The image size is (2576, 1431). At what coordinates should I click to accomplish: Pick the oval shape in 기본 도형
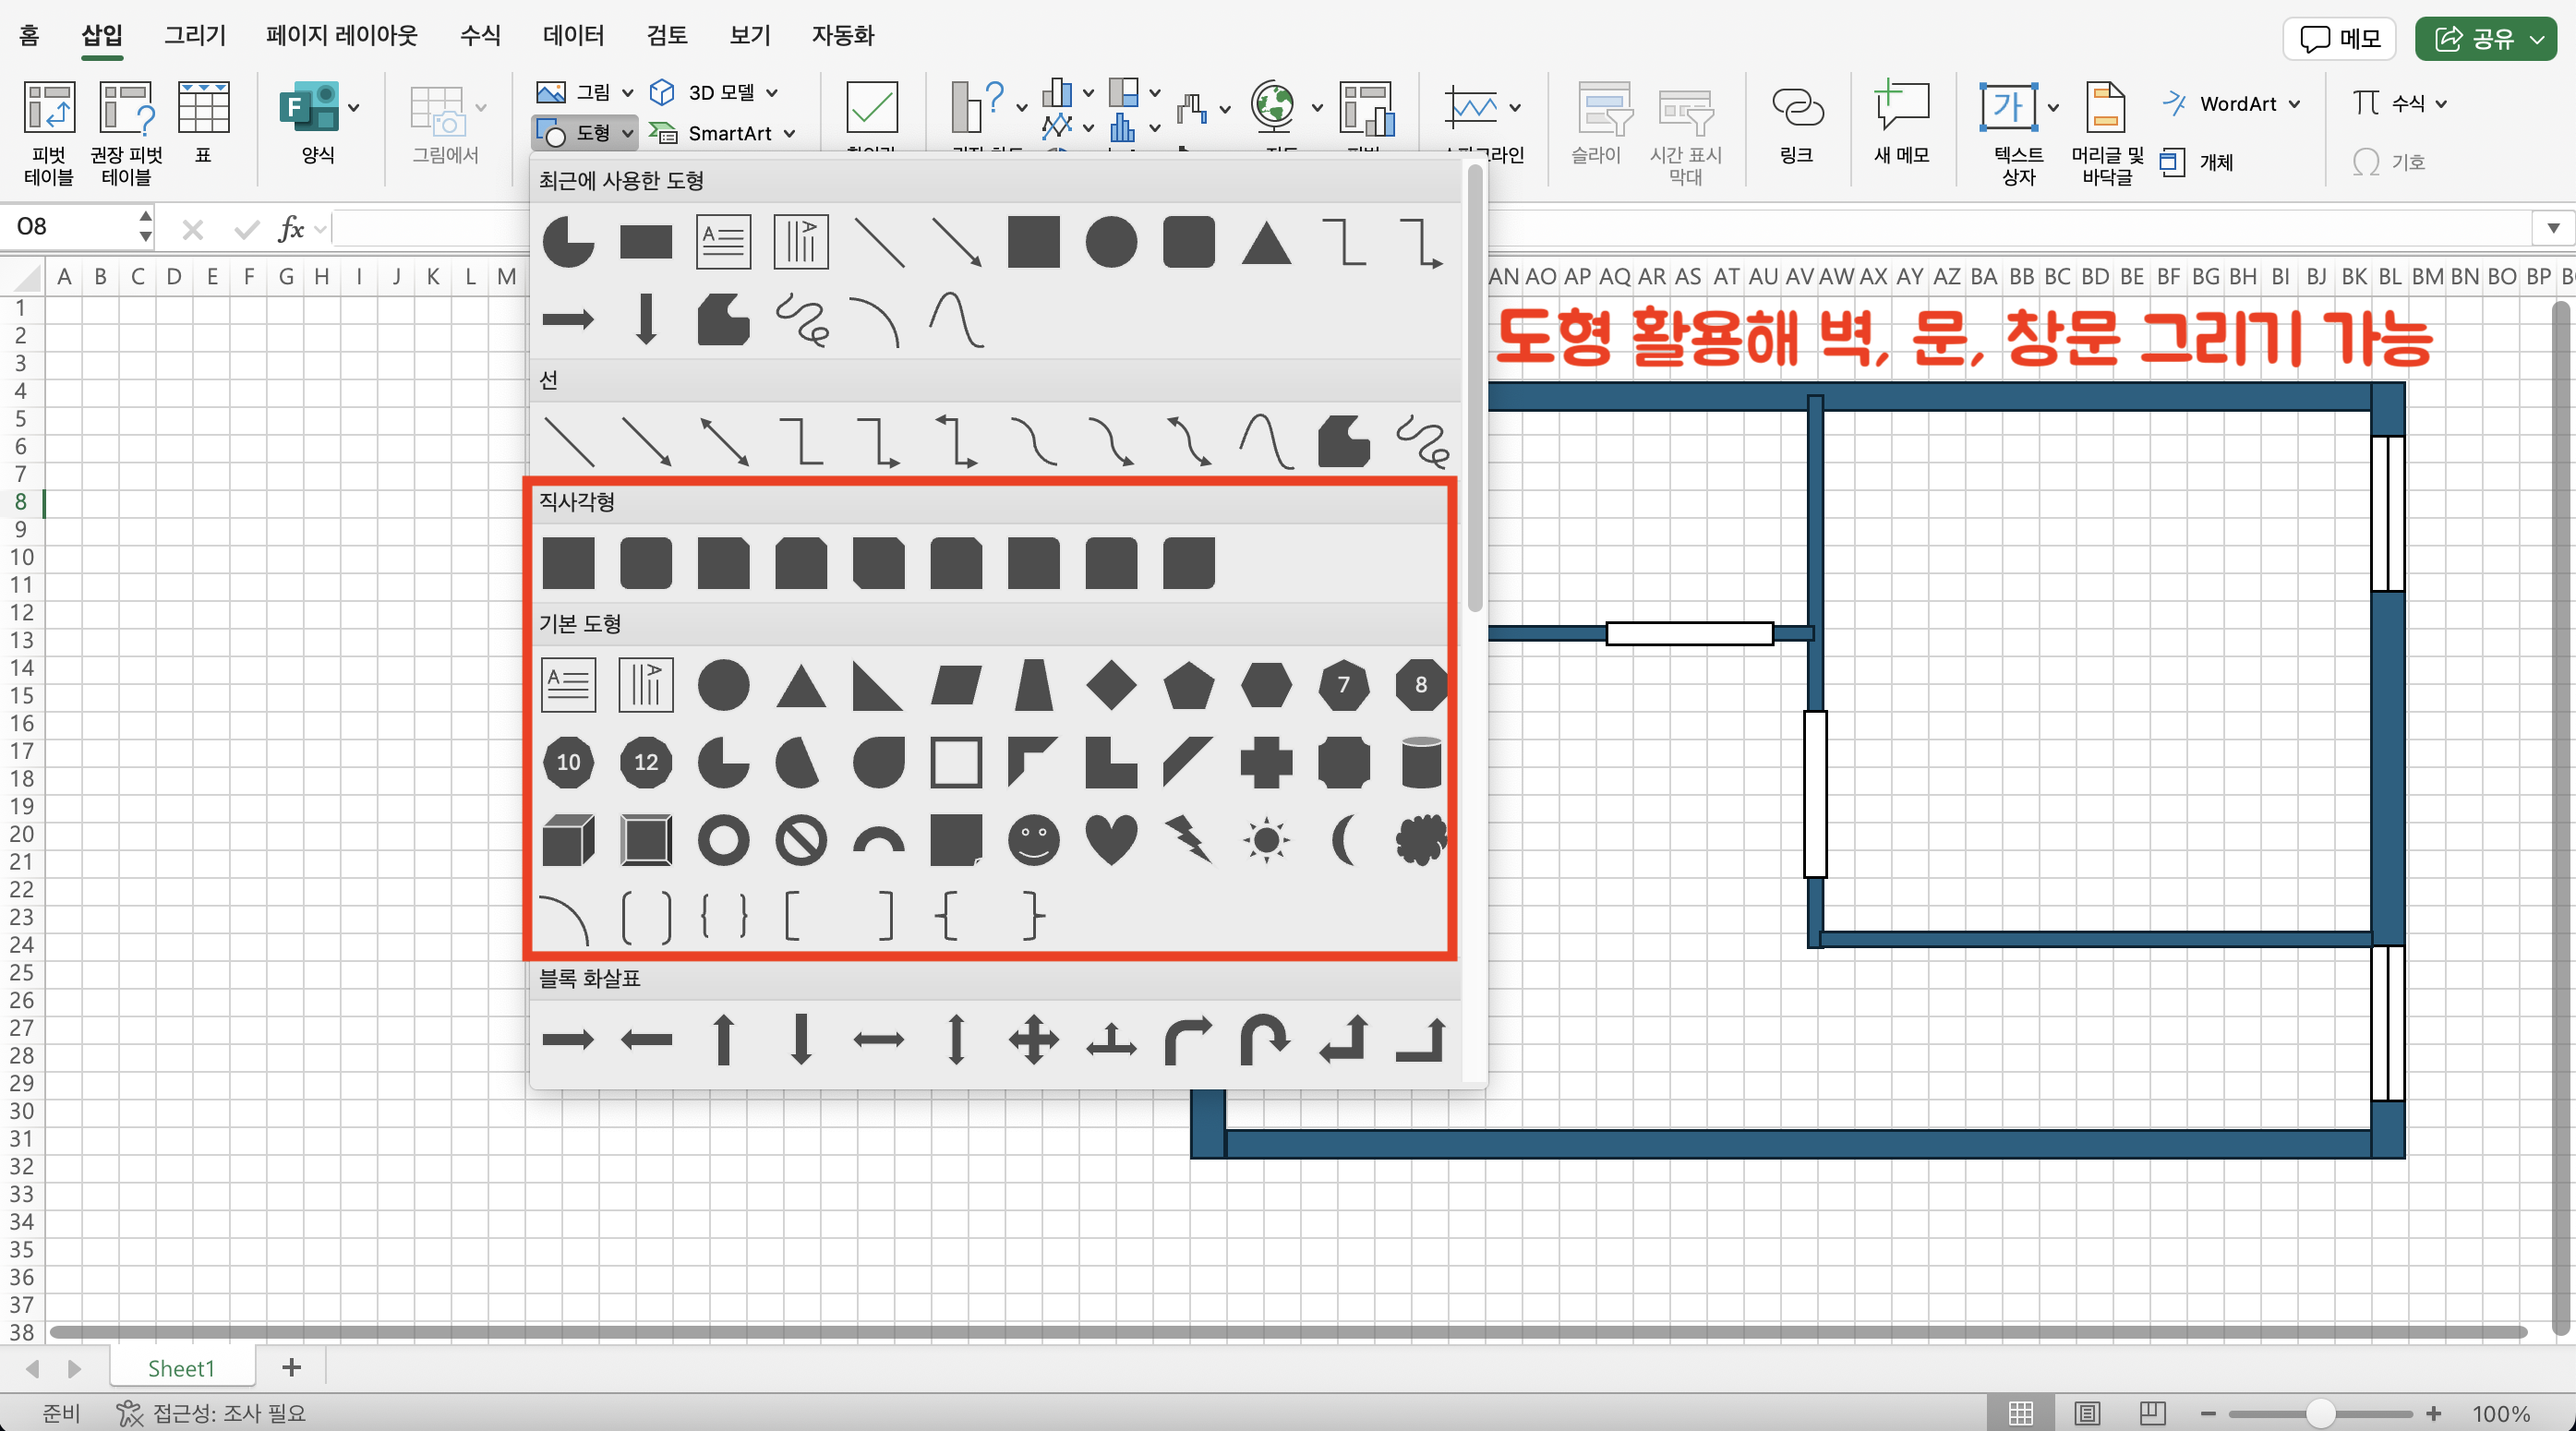pos(723,685)
